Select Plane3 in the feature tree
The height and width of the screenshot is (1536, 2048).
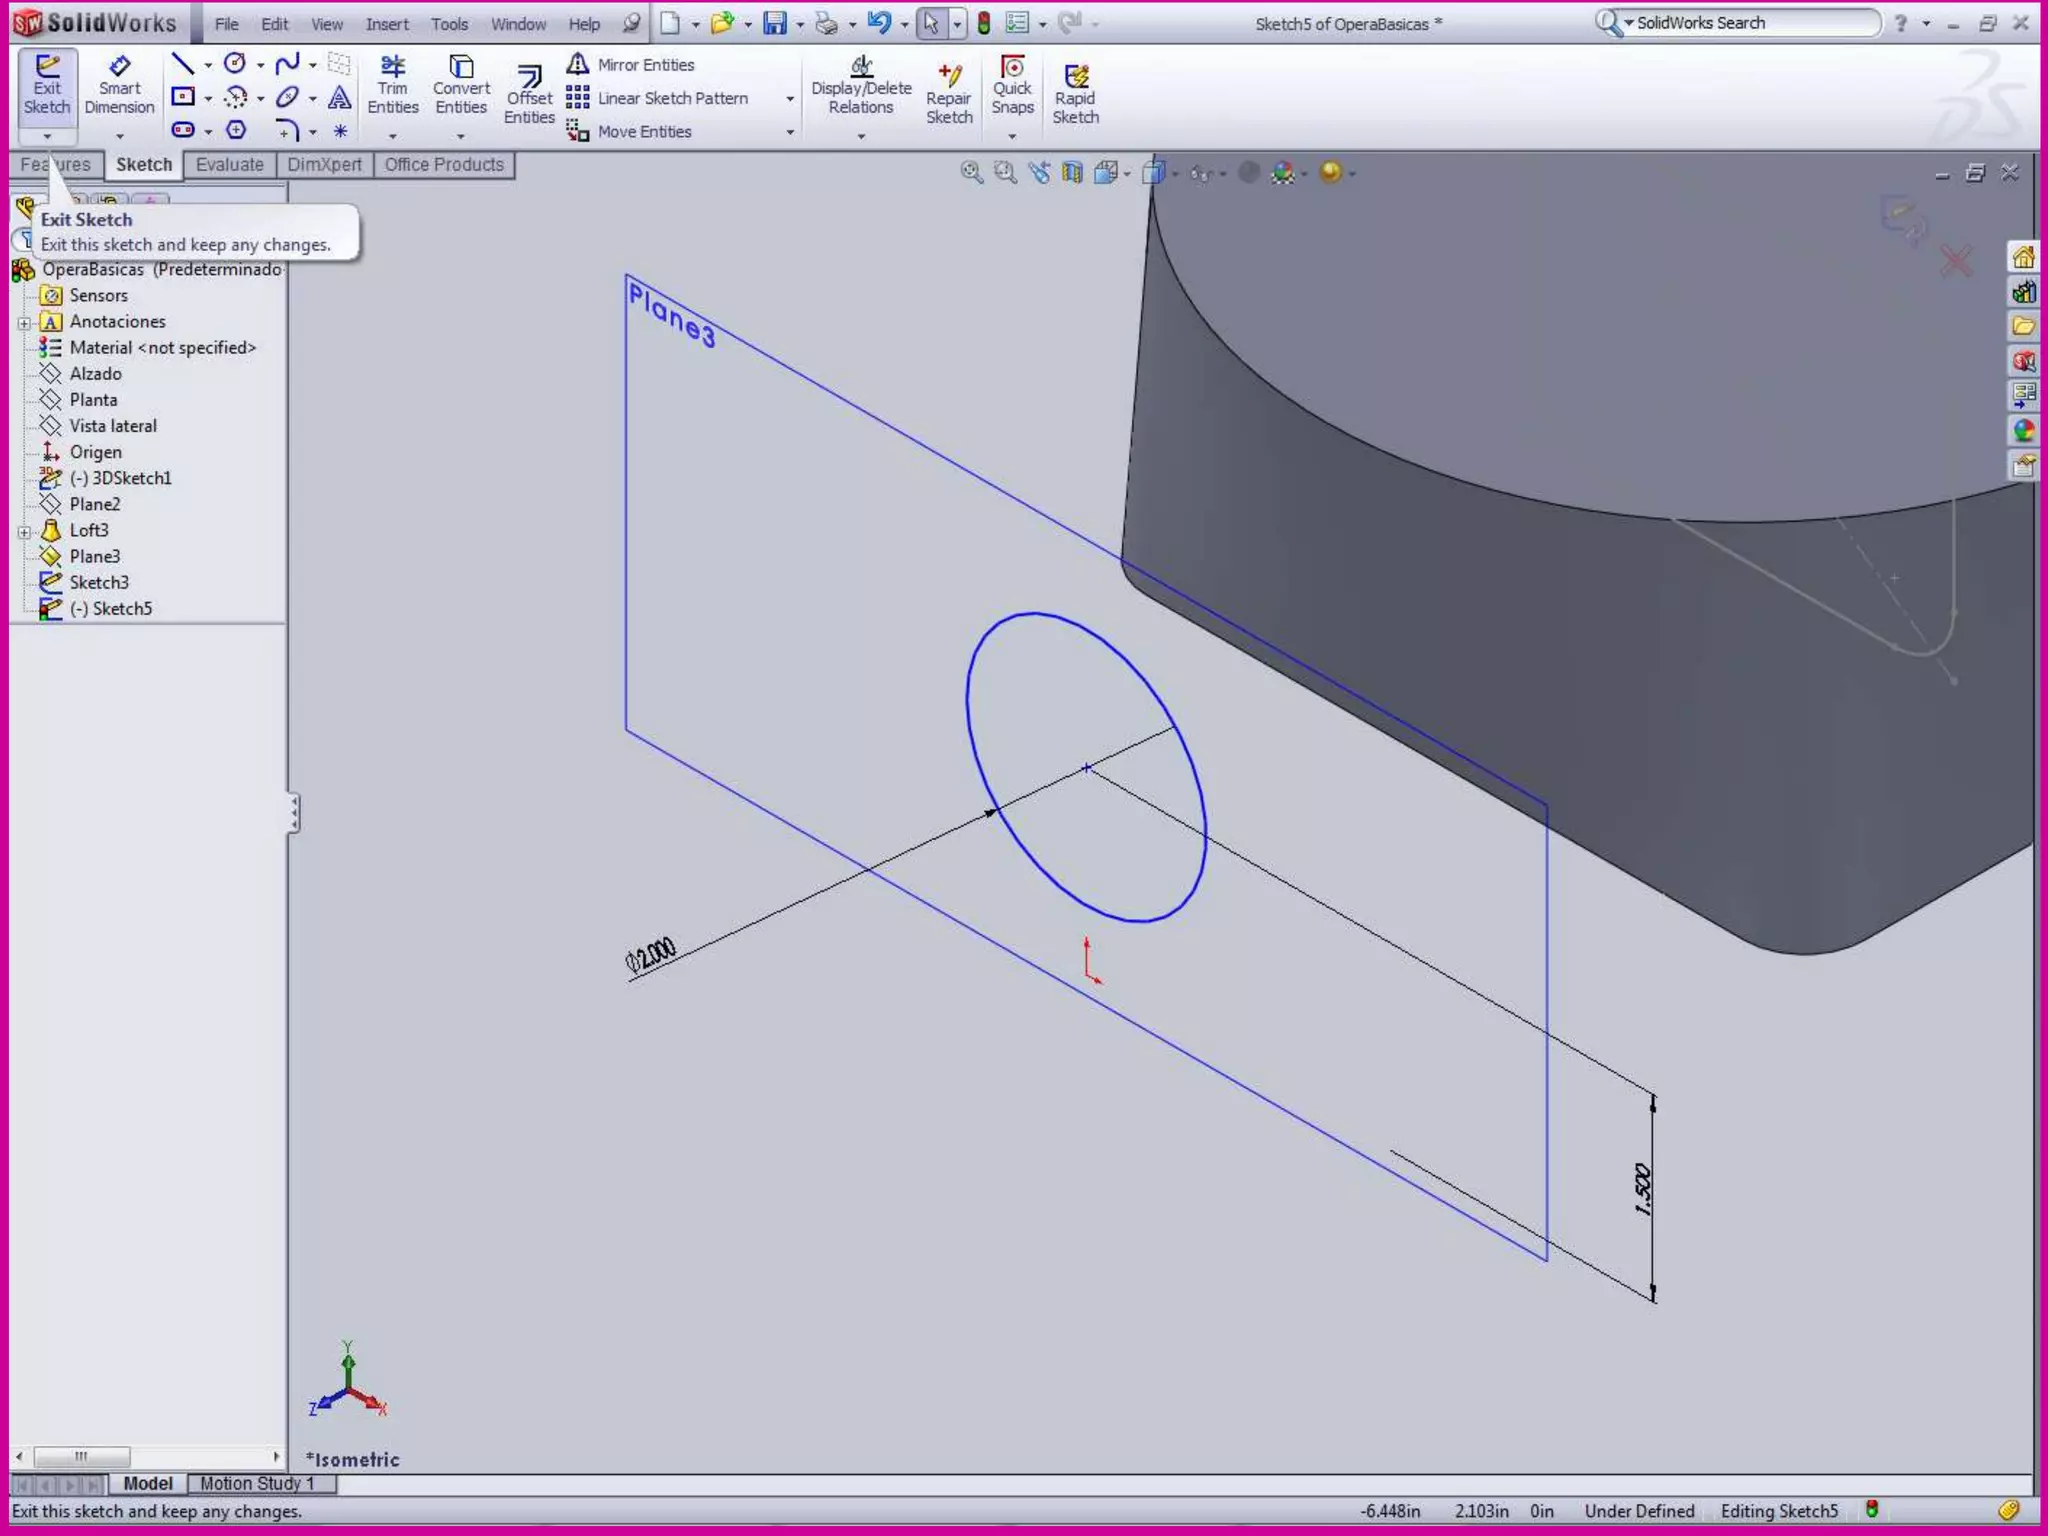click(x=94, y=557)
